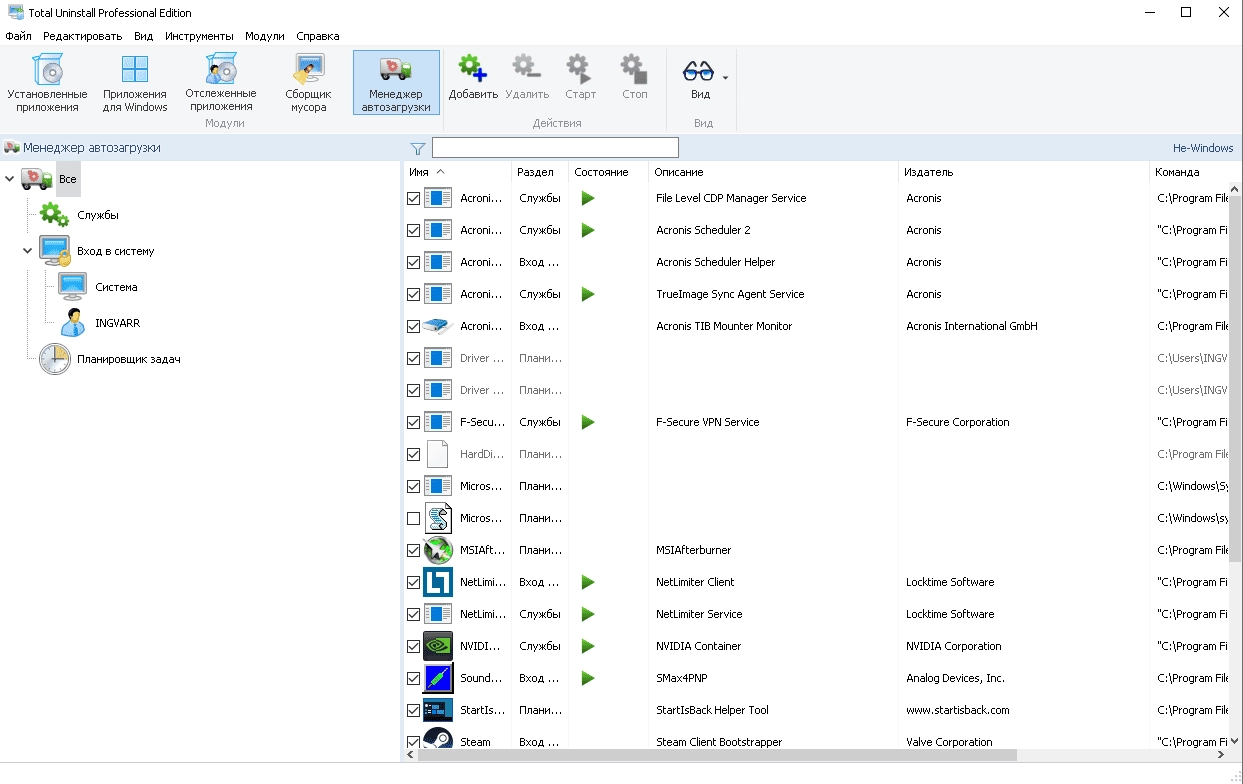Click the Старт toolbar icon
Image resolution: width=1243 pixels, height=784 pixels.
pos(580,70)
